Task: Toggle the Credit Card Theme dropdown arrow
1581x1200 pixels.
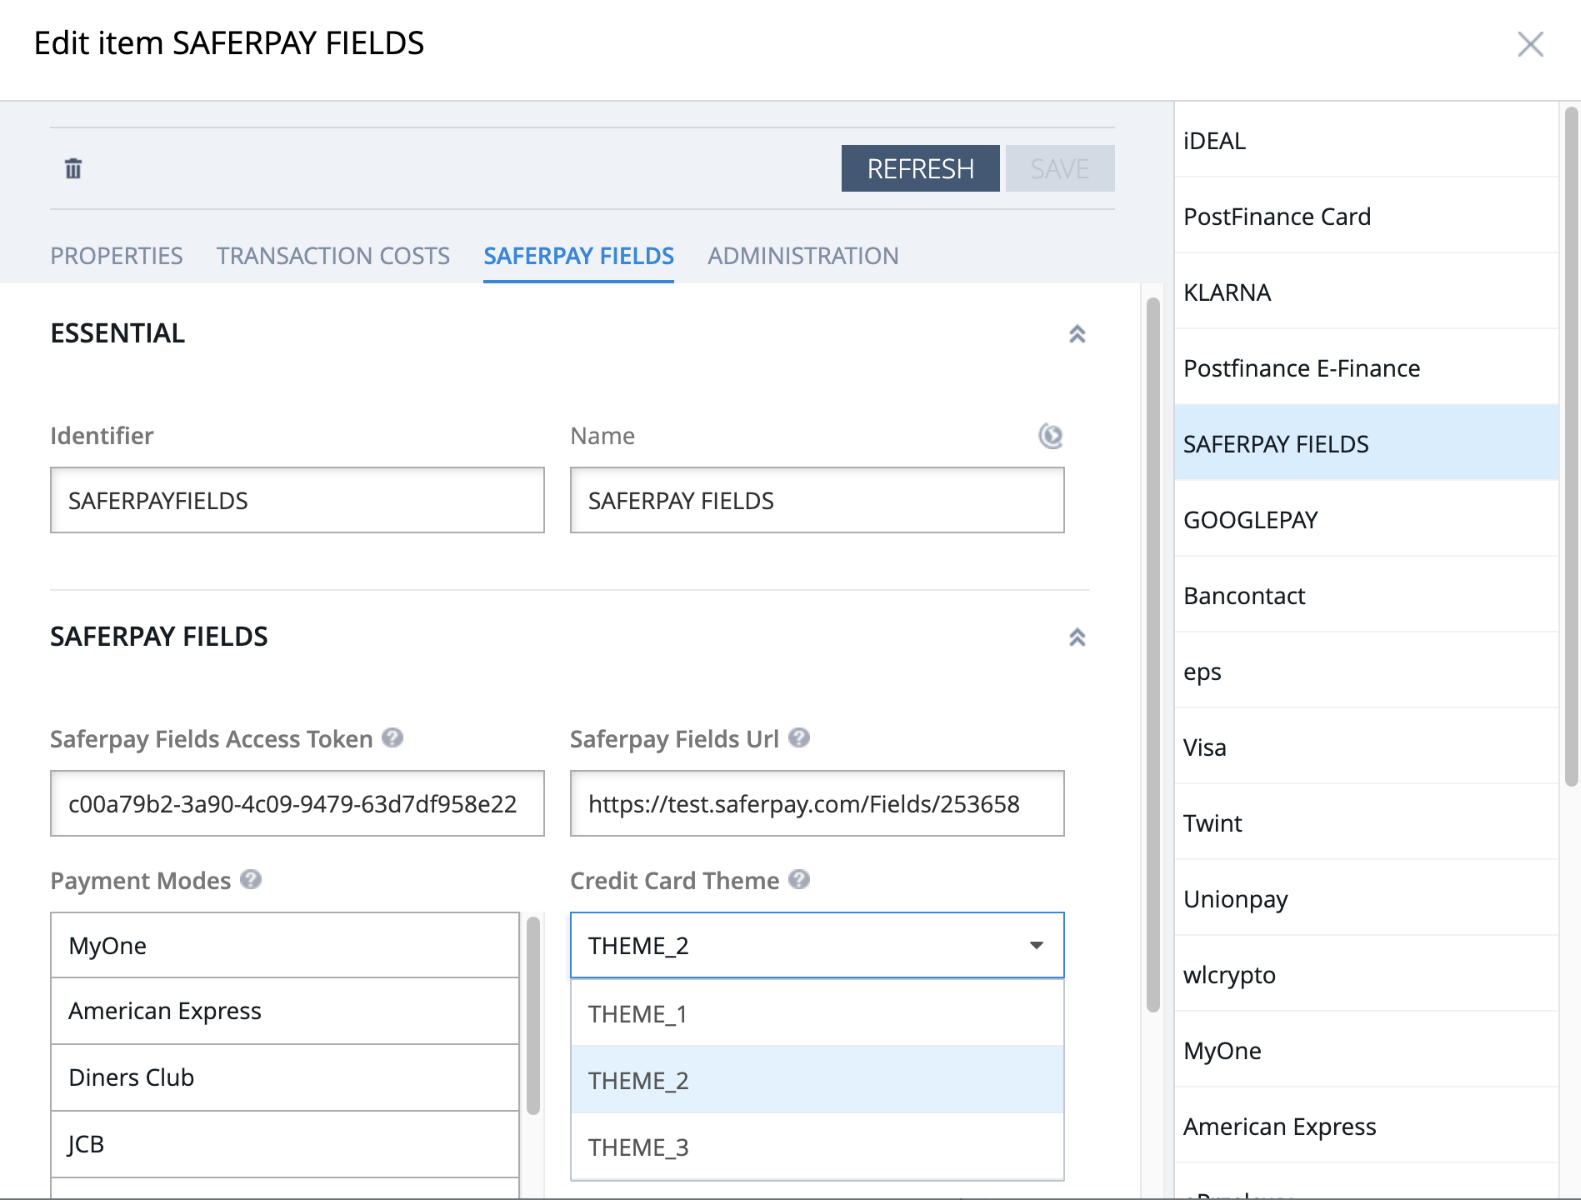Action: pyautogui.click(x=1036, y=946)
